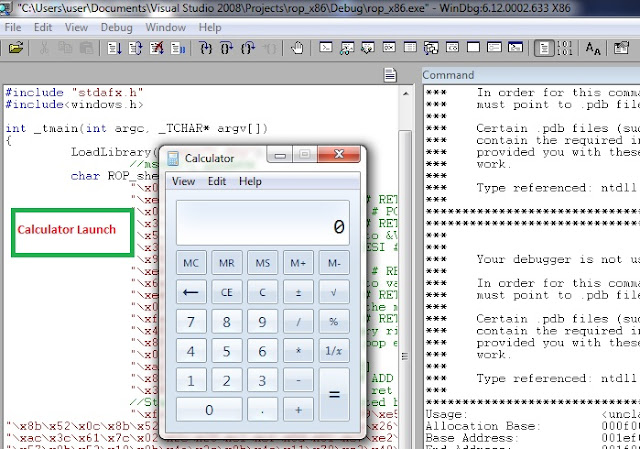Open WinDbg View menu
The height and width of the screenshot is (449, 640).
[x=76, y=27]
